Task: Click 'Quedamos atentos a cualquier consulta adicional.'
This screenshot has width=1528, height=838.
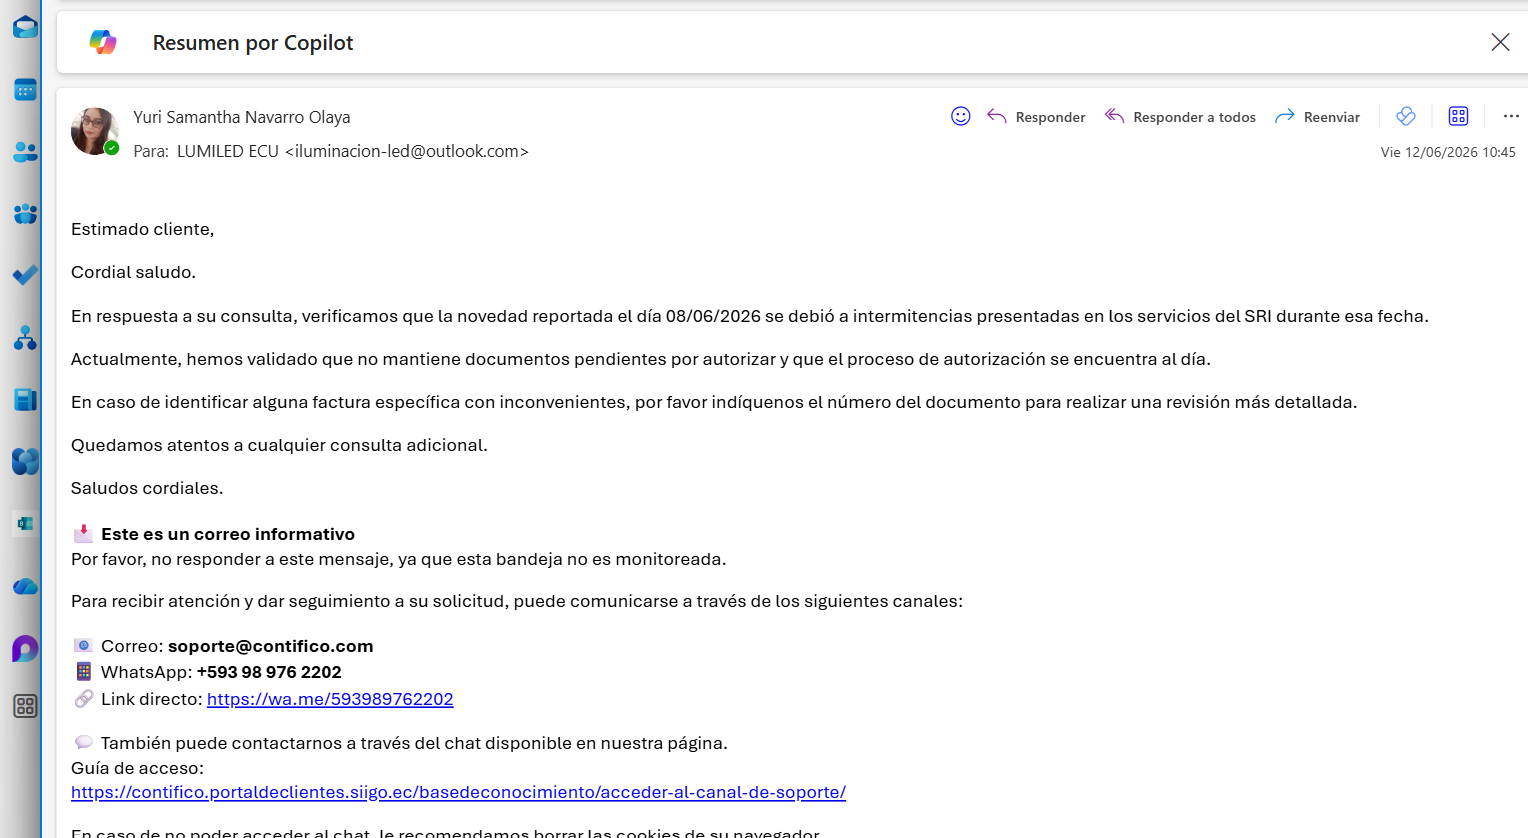Action: click(279, 445)
